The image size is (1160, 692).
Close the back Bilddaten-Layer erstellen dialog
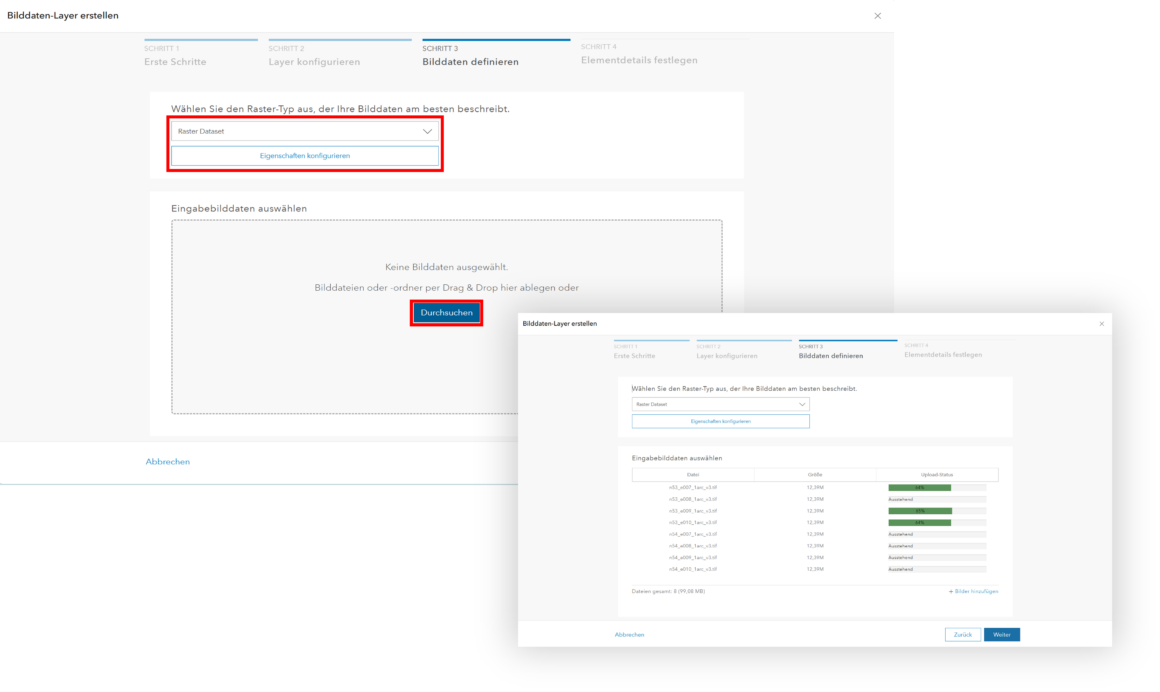pos(877,16)
